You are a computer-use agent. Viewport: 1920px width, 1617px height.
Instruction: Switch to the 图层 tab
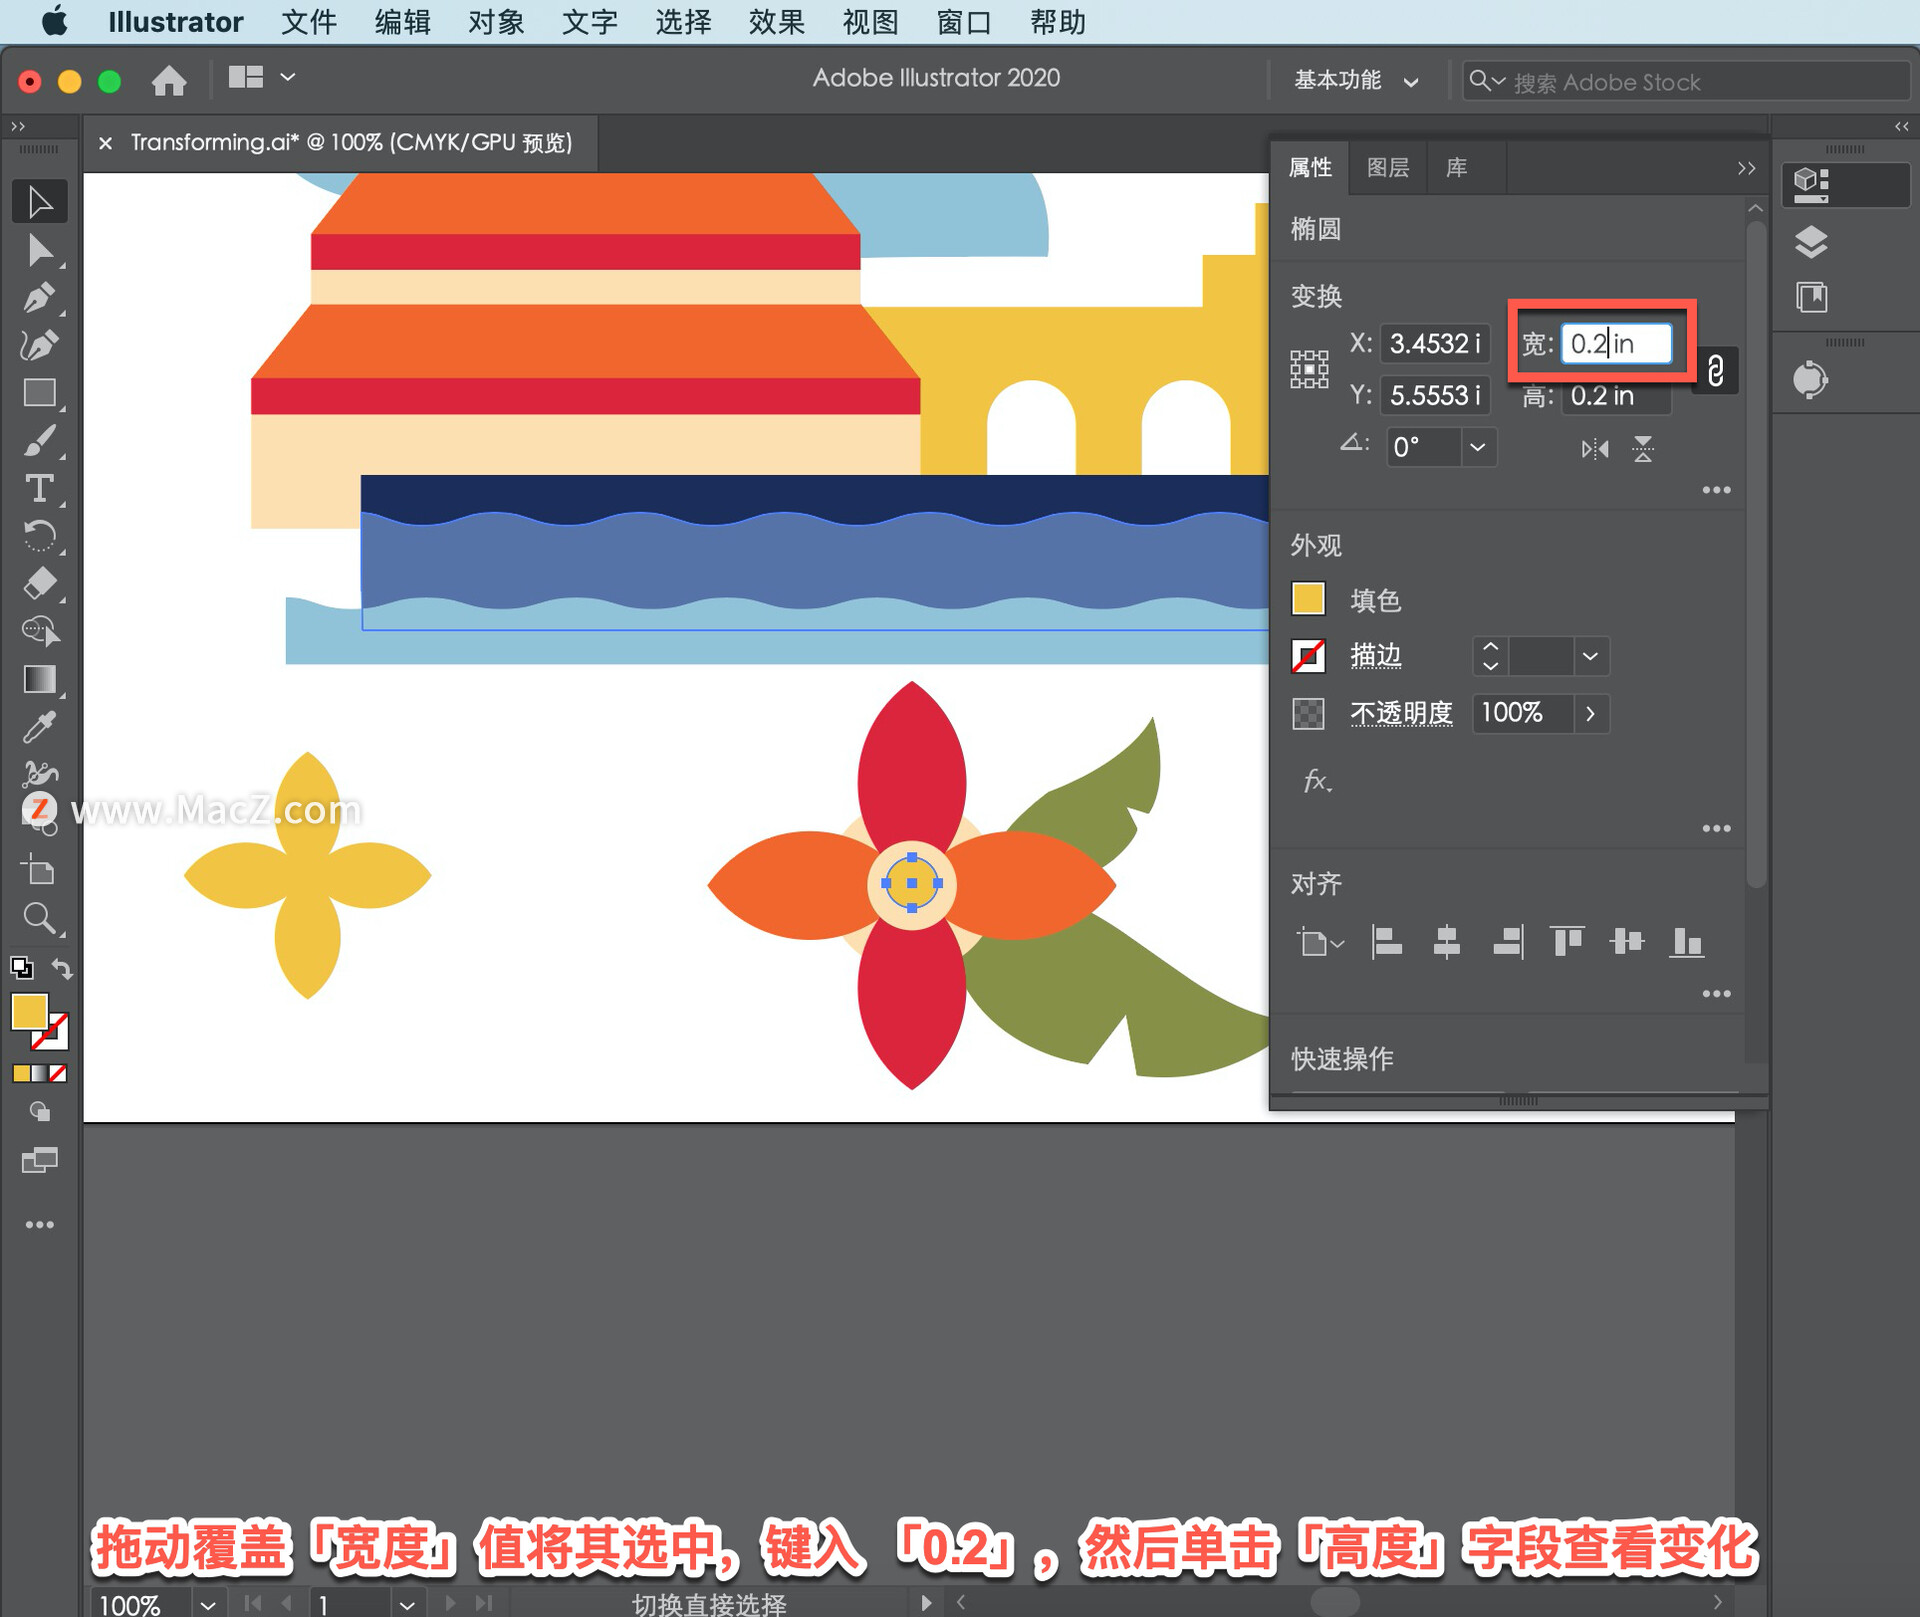pyautogui.click(x=1387, y=168)
